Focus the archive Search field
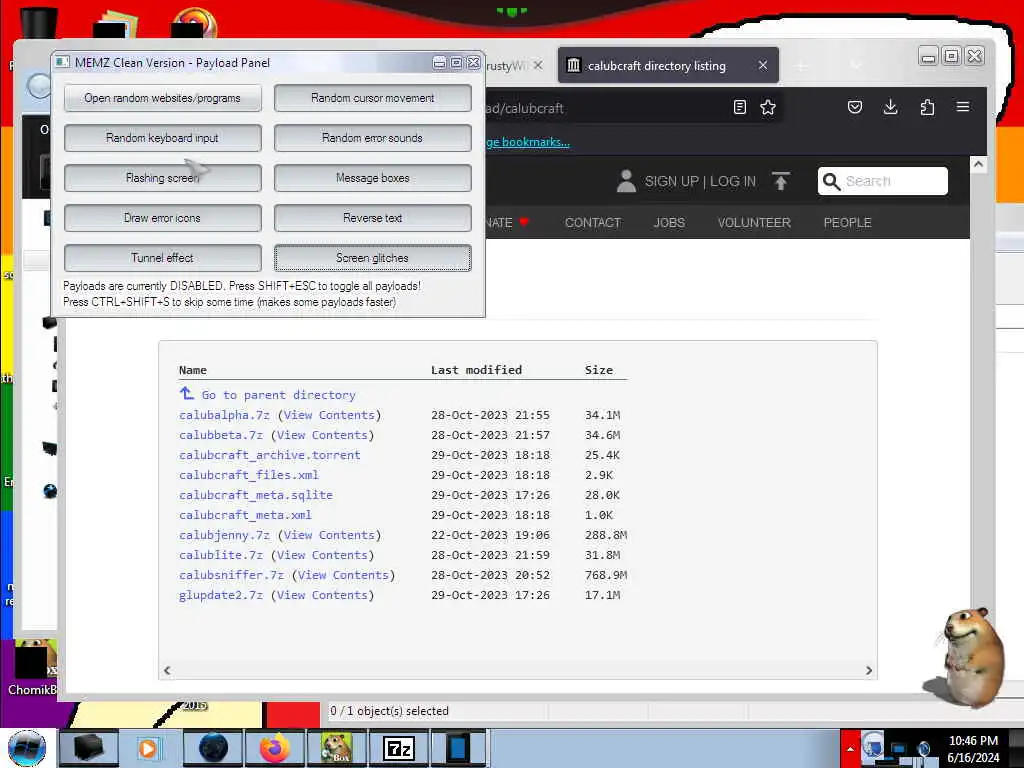Screen dimensions: 1024x768 (882, 181)
